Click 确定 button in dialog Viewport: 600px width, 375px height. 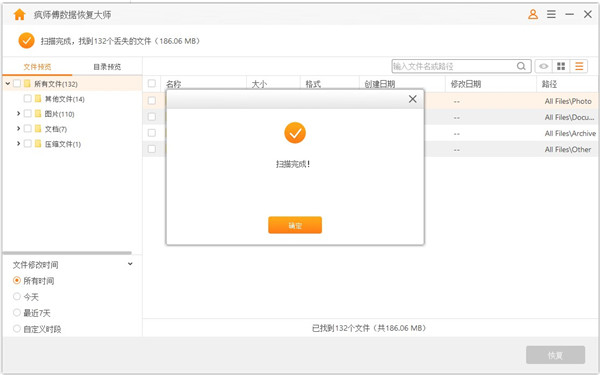click(x=295, y=225)
